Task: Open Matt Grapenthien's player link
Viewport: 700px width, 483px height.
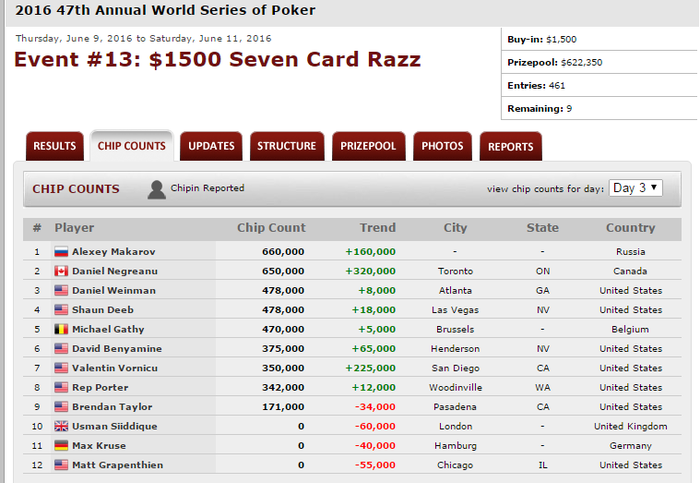Action: [118, 465]
